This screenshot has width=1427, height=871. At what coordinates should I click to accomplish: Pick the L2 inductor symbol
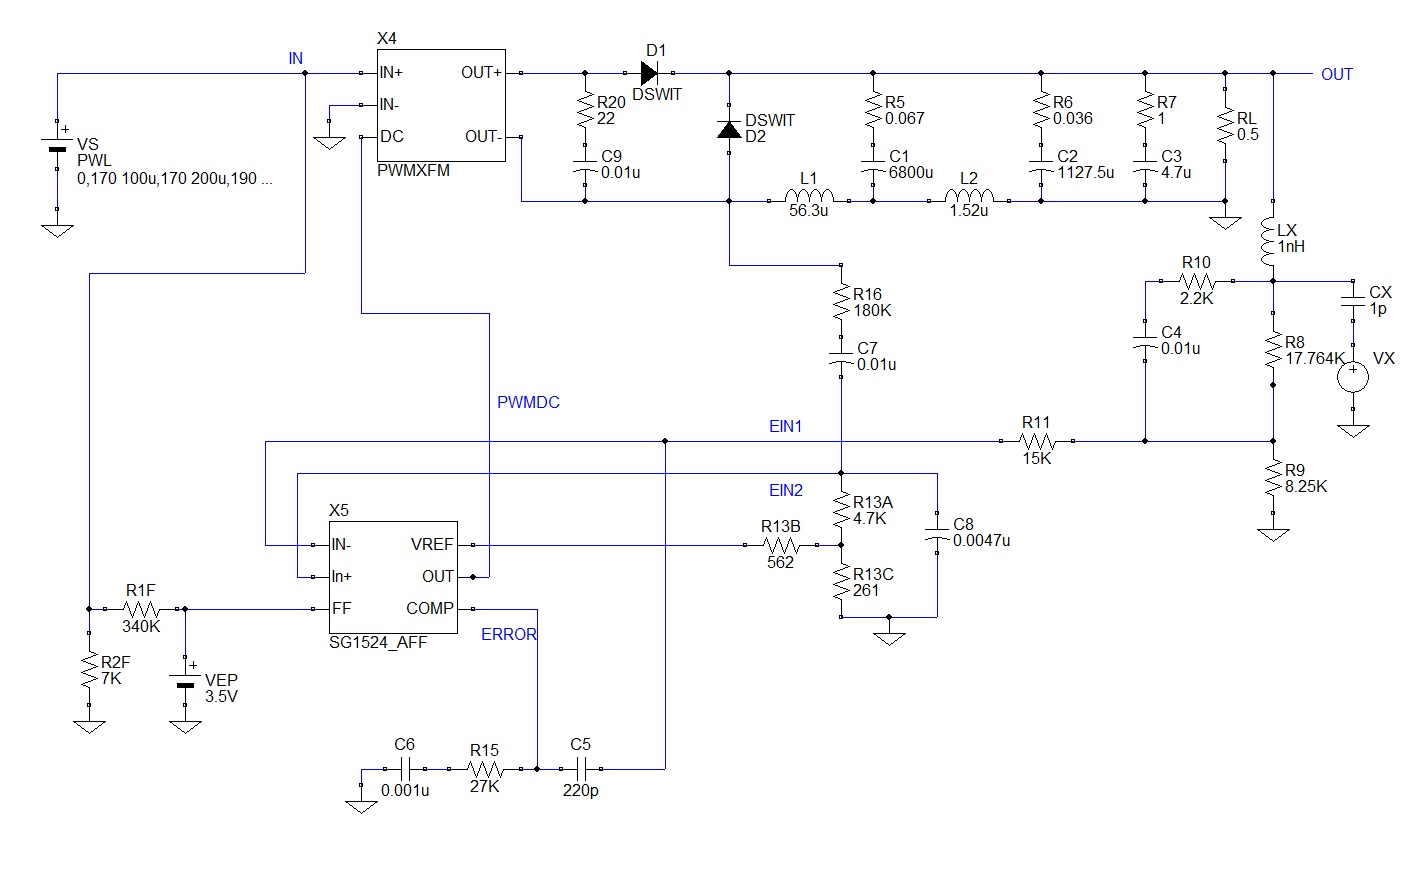tap(969, 200)
